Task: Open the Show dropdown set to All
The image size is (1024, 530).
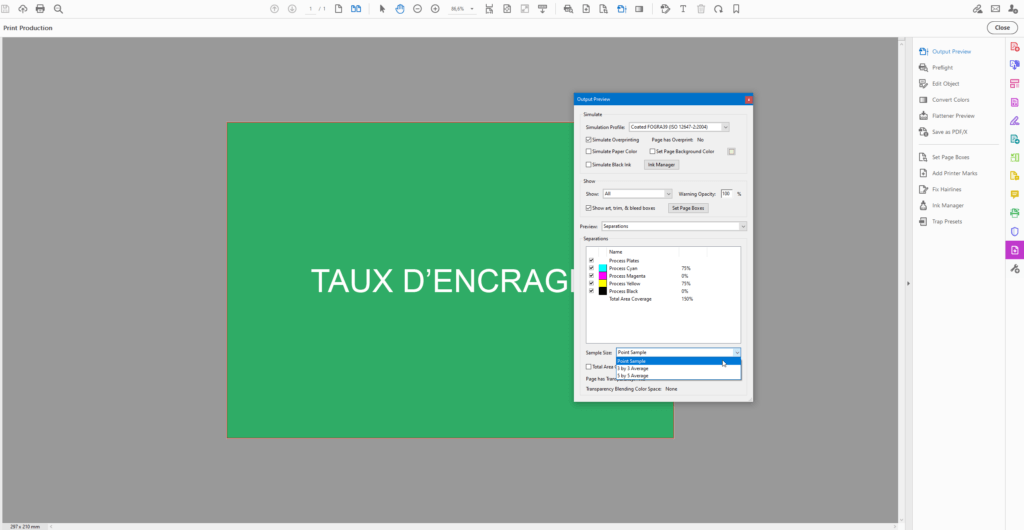Action: [x=637, y=194]
